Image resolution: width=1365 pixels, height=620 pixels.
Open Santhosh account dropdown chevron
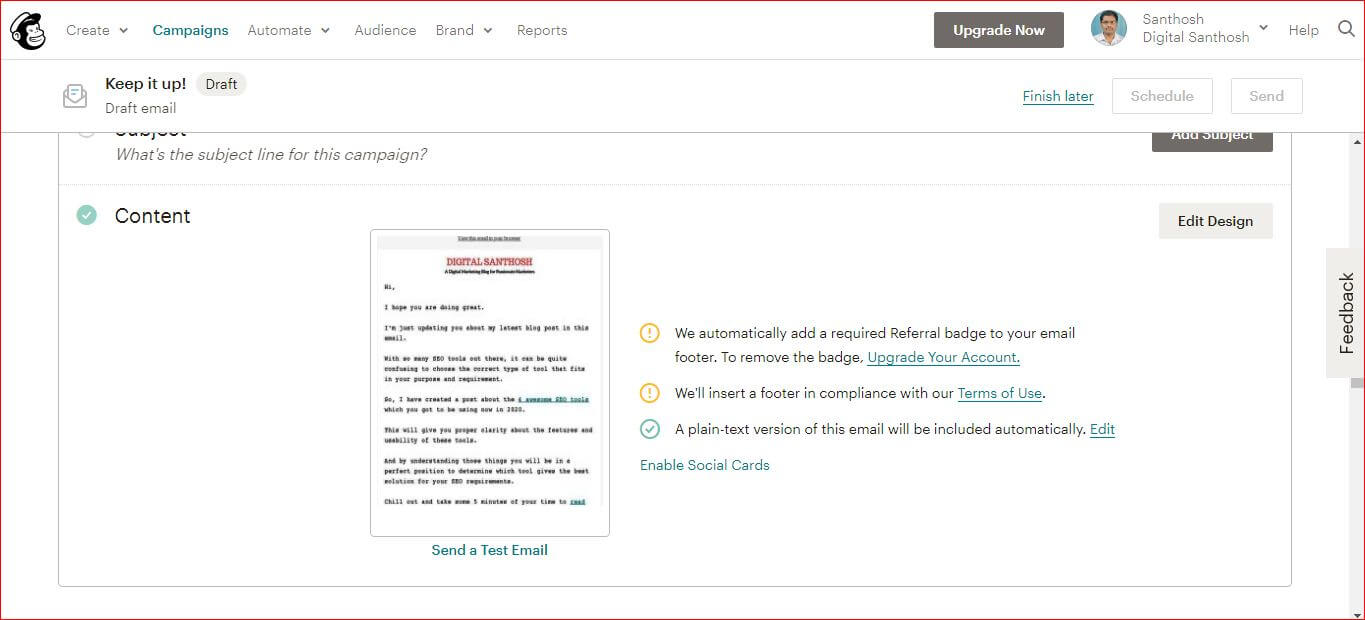click(x=1263, y=28)
